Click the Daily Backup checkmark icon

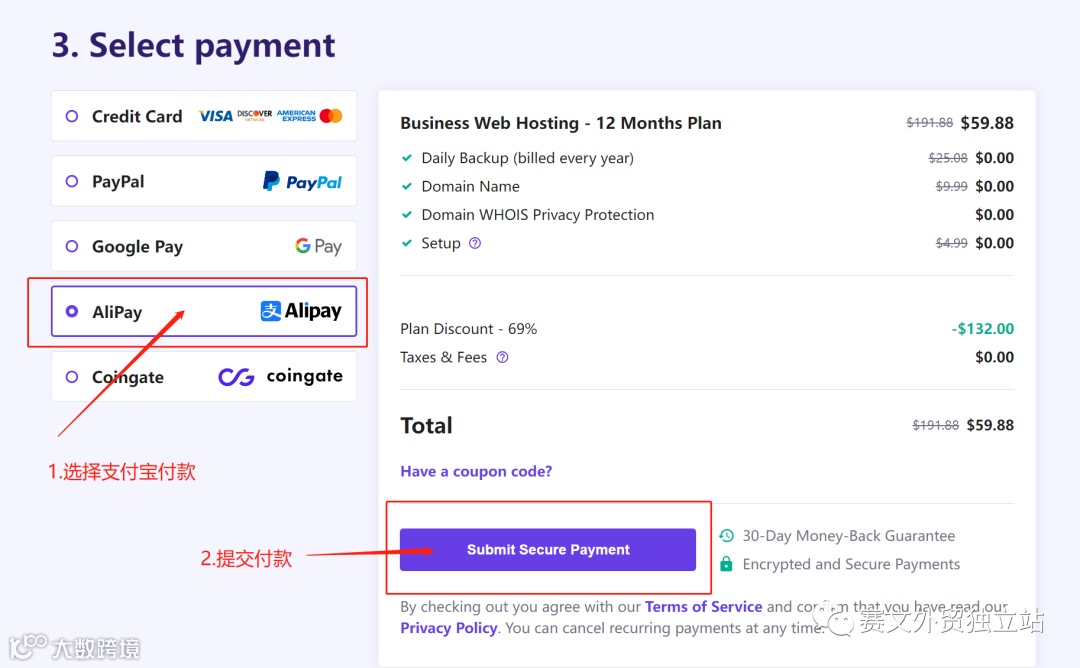click(x=406, y=158)
